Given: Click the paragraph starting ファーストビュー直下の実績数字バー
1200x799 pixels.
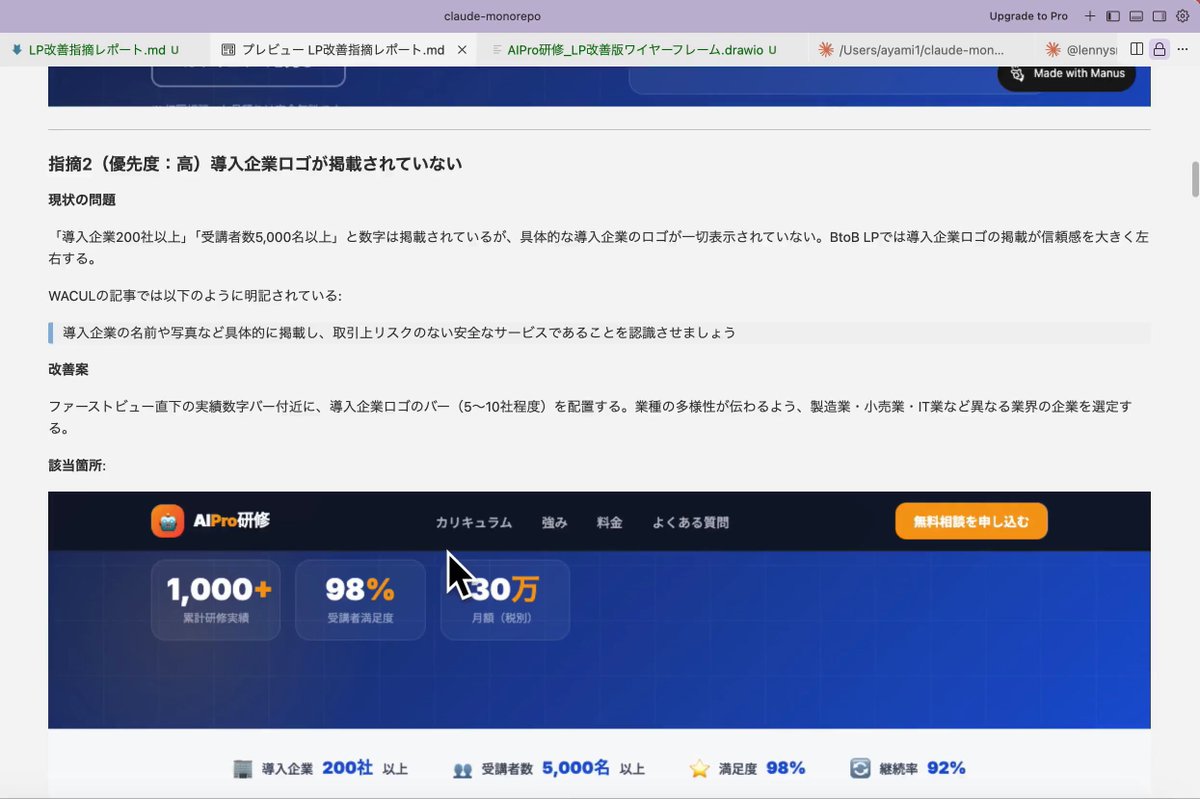Looking at the screenshot, I should tap(590, 417).
